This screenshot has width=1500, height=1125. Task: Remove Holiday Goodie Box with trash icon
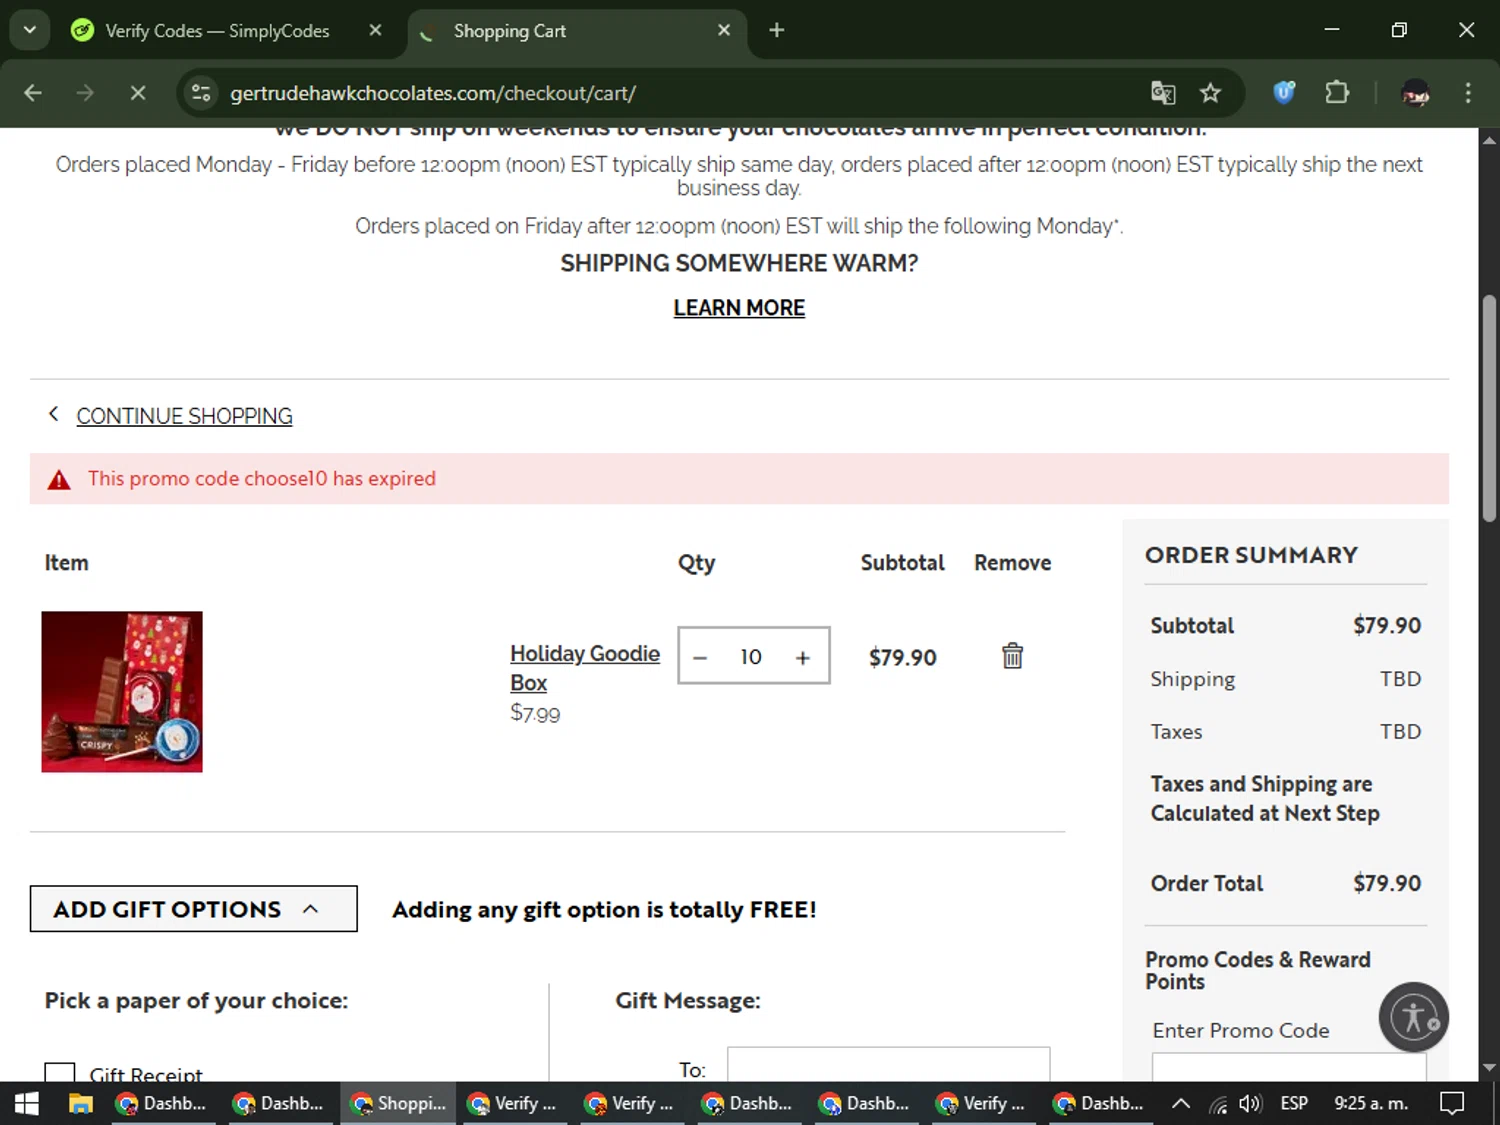[1012, 656]
